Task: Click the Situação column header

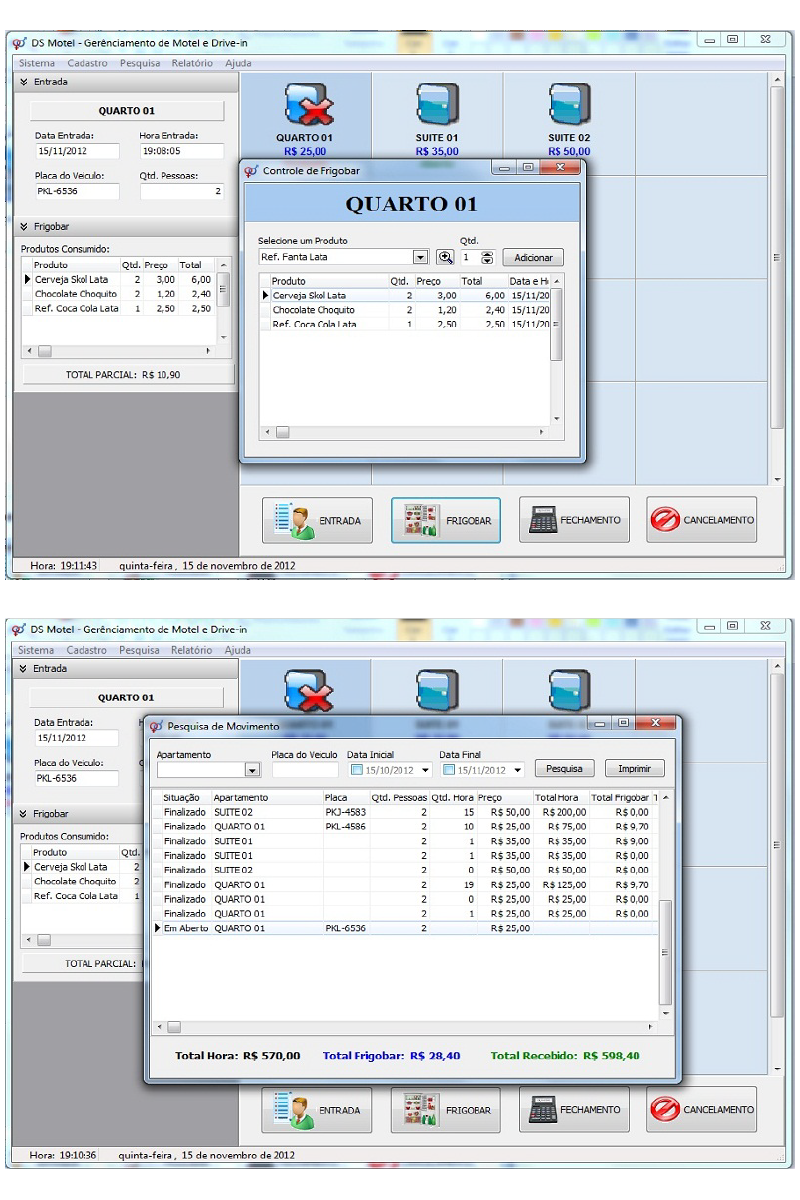Action: point(182,798)
